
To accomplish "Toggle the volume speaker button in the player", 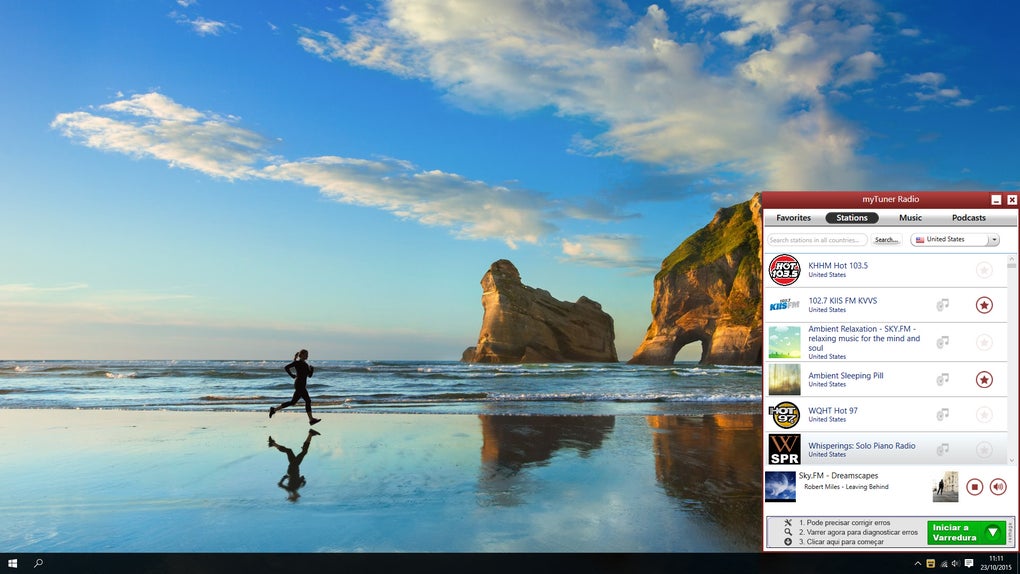I will point(998,487).
